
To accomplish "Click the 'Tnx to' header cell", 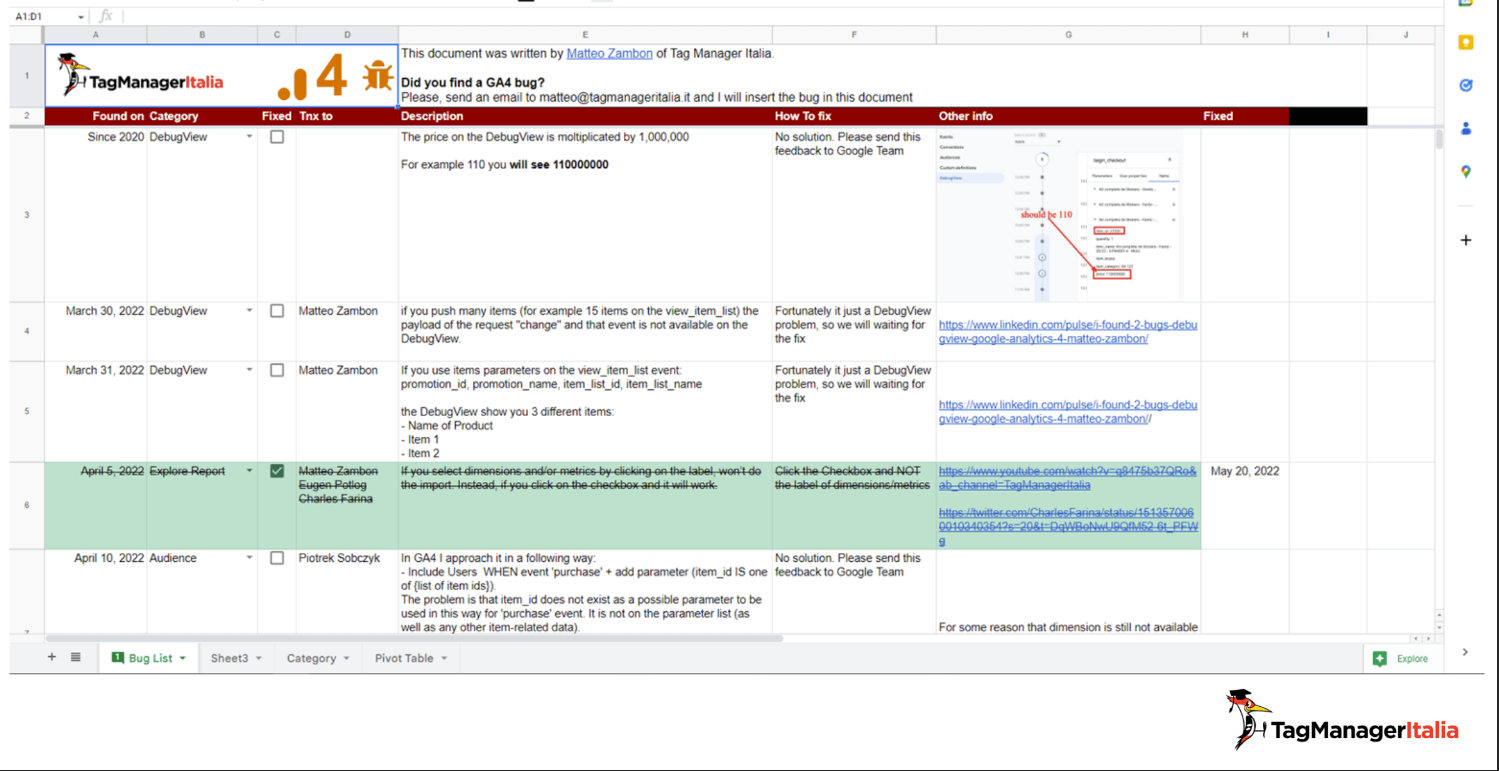I will click(x=347, y=116).
